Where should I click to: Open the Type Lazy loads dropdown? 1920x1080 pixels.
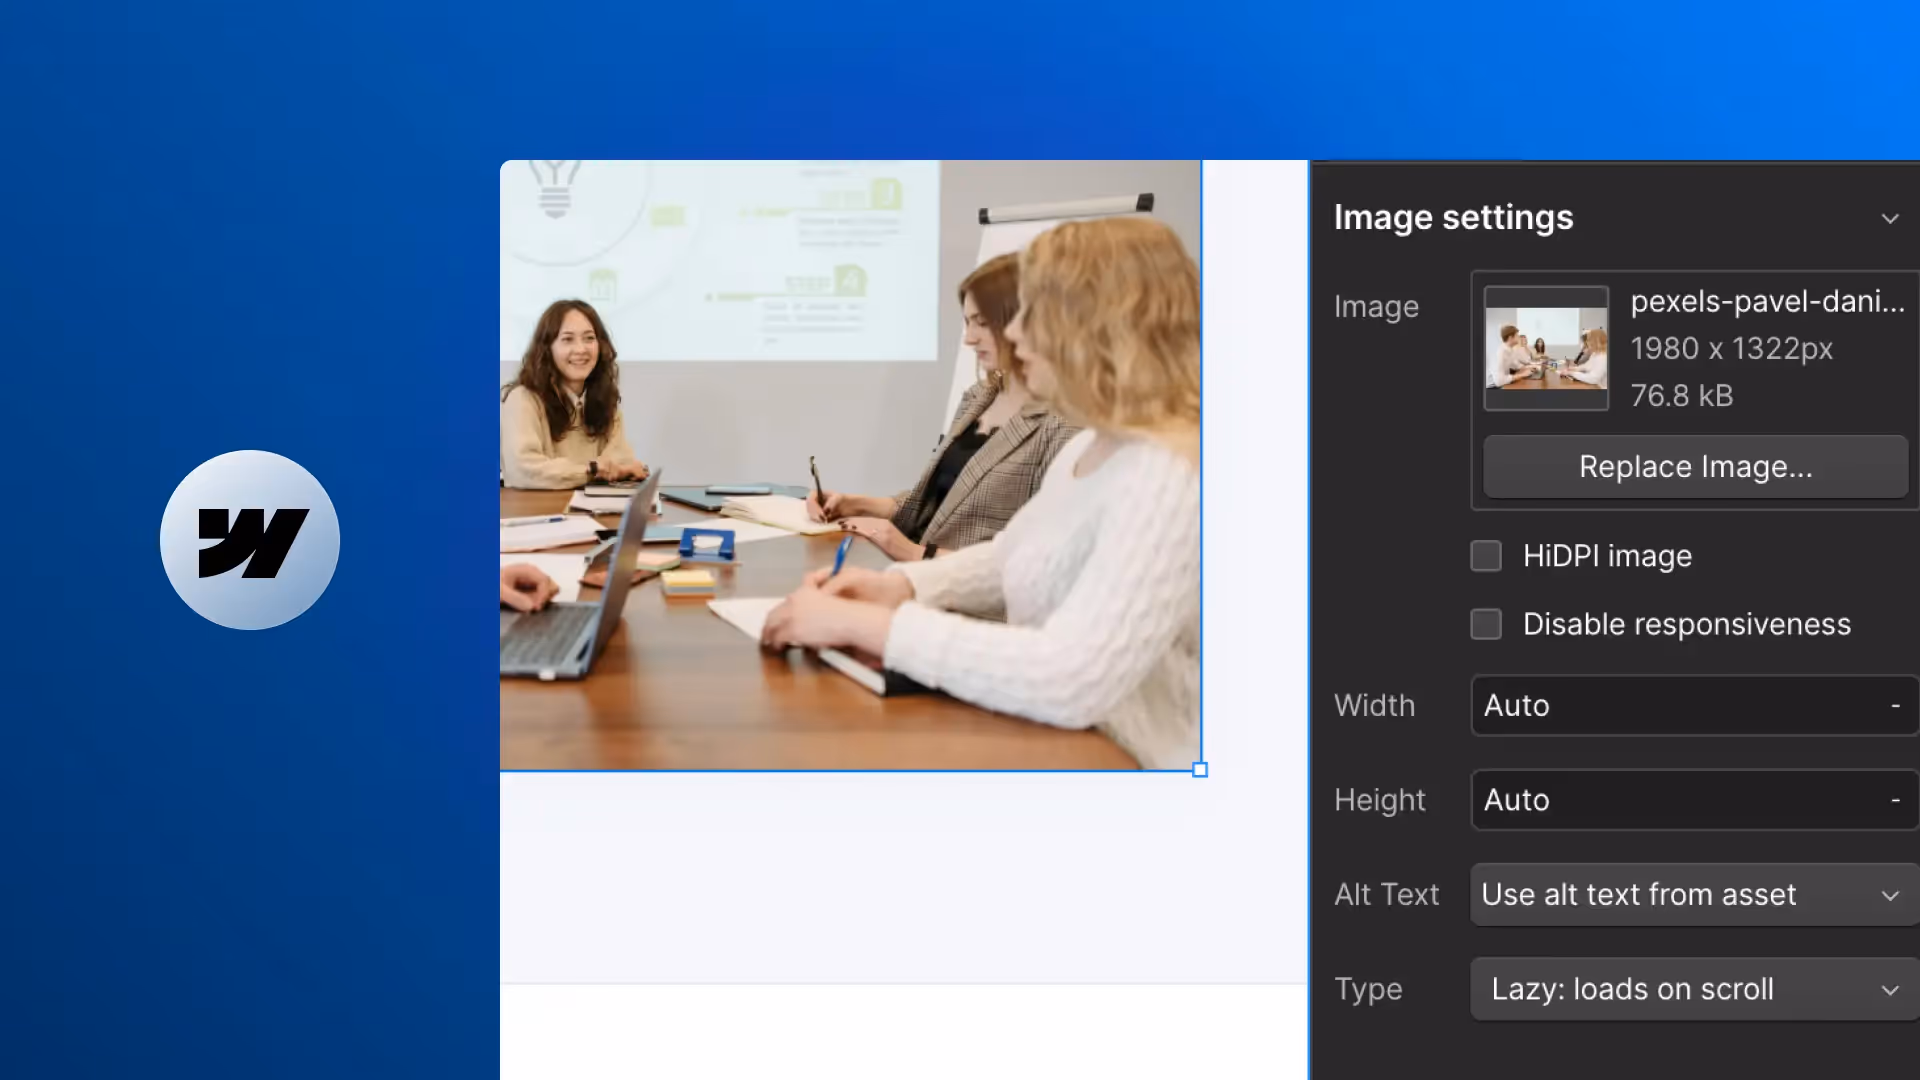1692,990
